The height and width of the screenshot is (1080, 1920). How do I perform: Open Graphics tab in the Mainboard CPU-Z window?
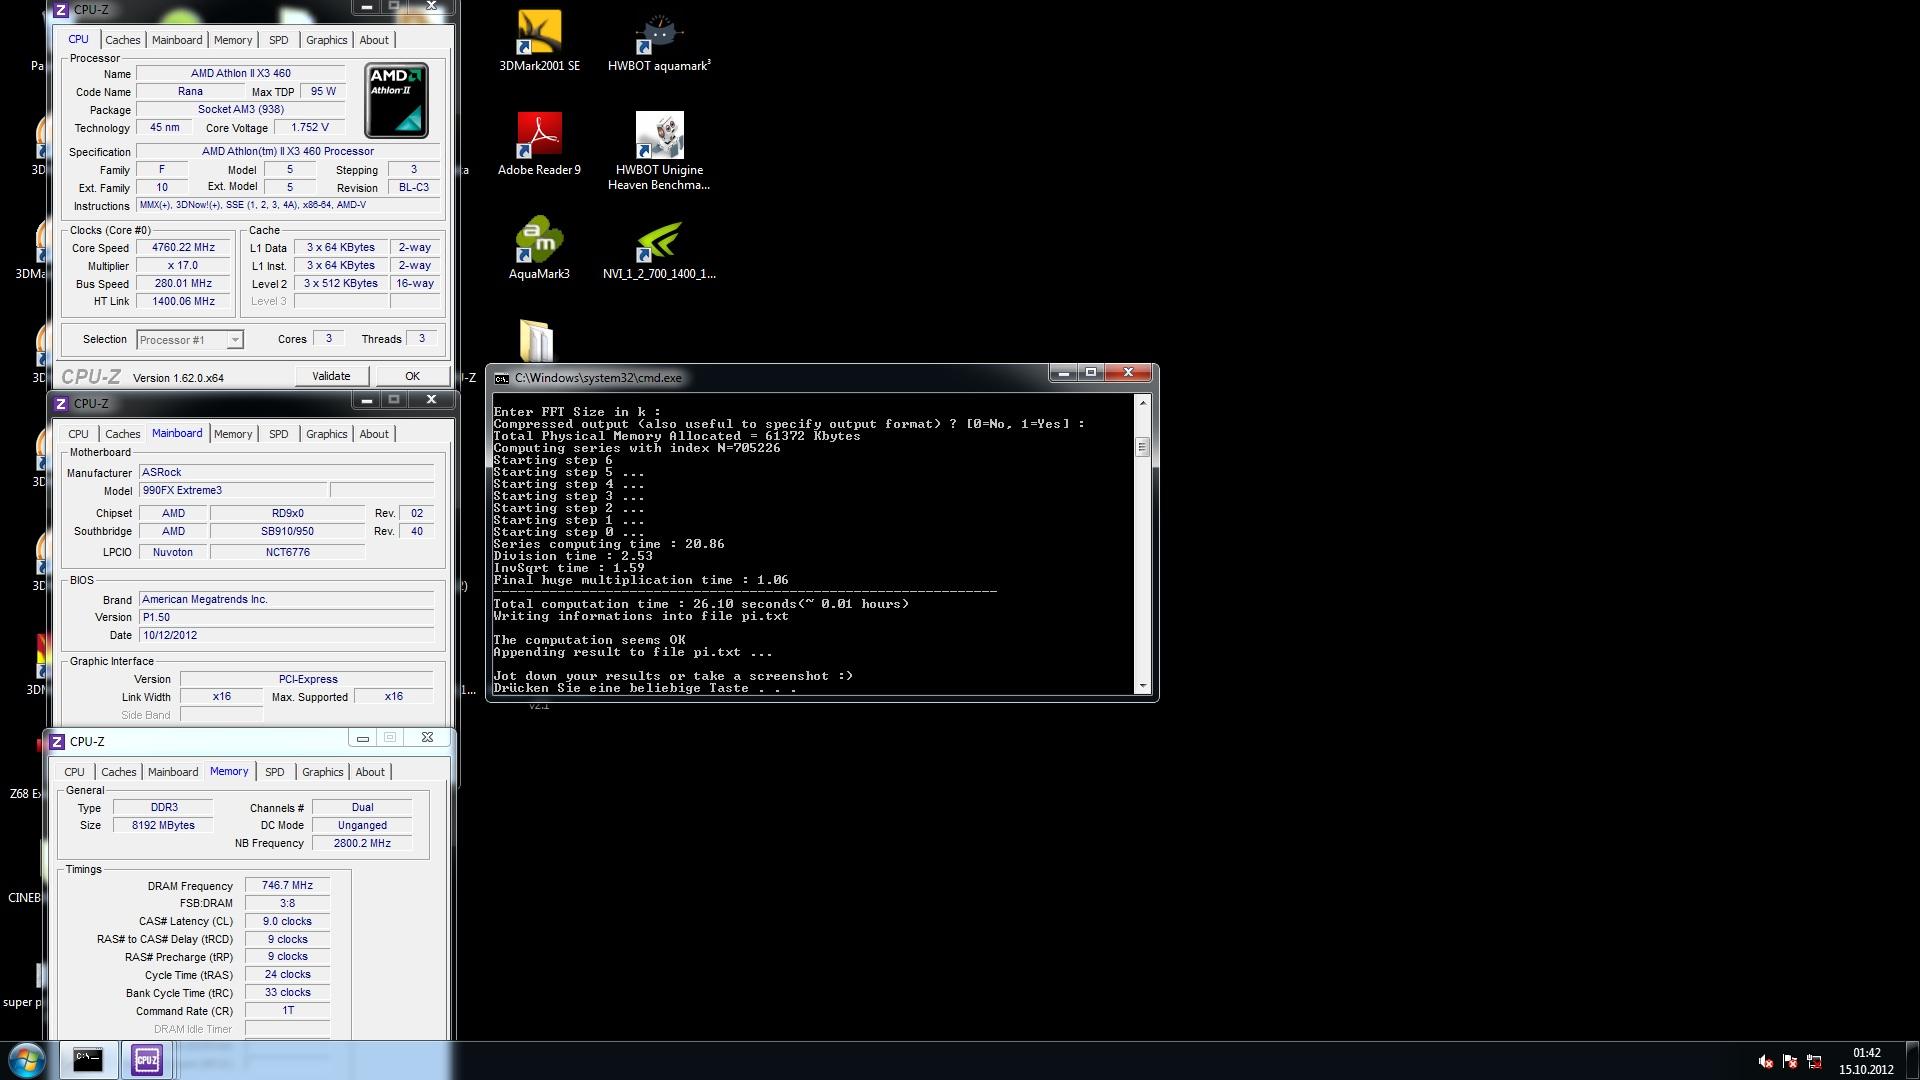pos(327,434)
